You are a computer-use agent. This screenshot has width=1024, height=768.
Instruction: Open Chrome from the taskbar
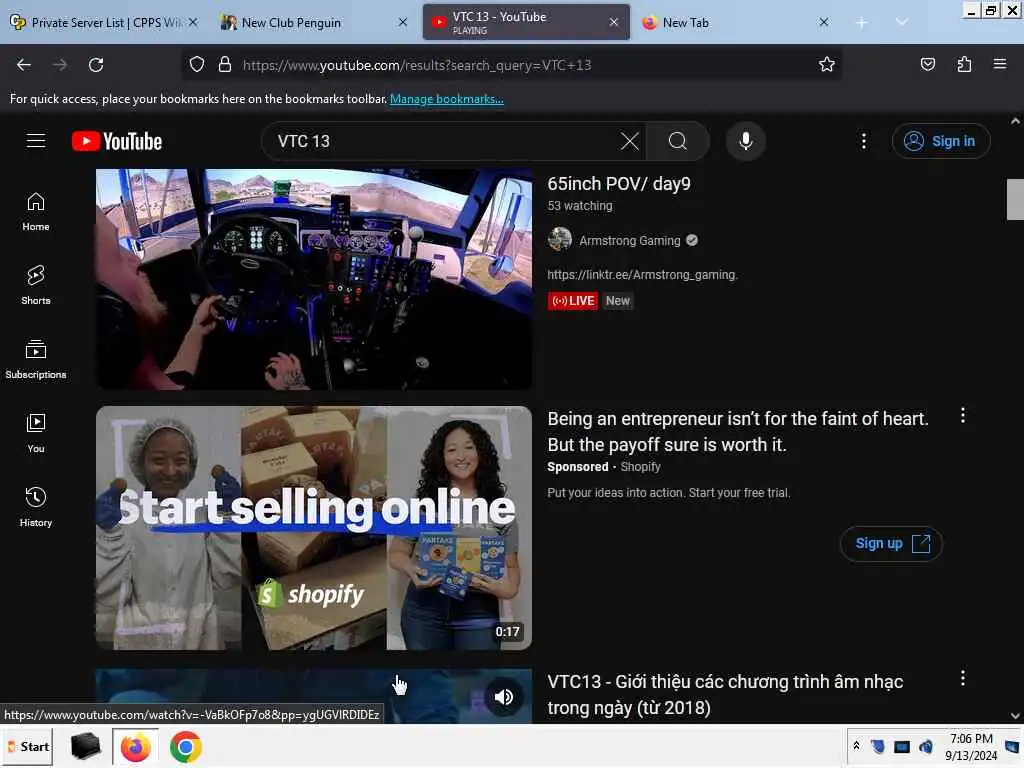[x=185, y=746]
